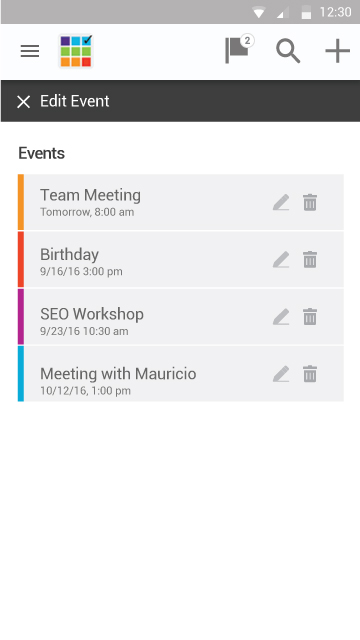Tap the purple SEO Workshop color bar
The height and width of the screenshot is (640, 360).
pyautogui.click(x=21, y=316)
